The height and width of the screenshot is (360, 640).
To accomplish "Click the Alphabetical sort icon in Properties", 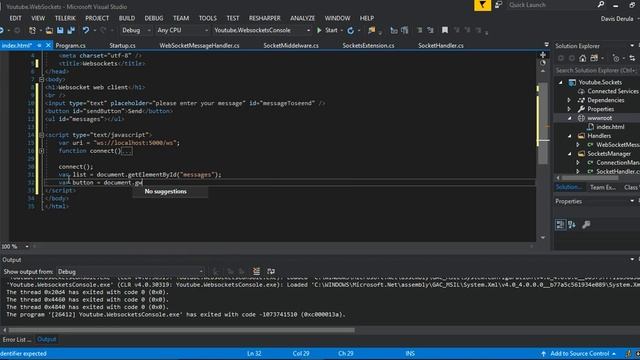I will click(x=572, y=224).
